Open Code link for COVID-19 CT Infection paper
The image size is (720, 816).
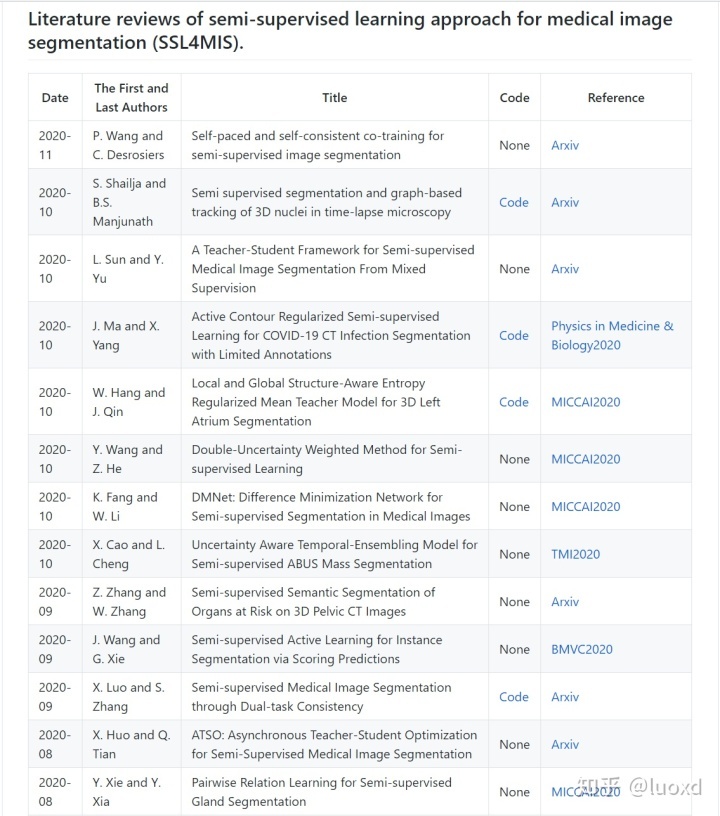click(514, 336)
